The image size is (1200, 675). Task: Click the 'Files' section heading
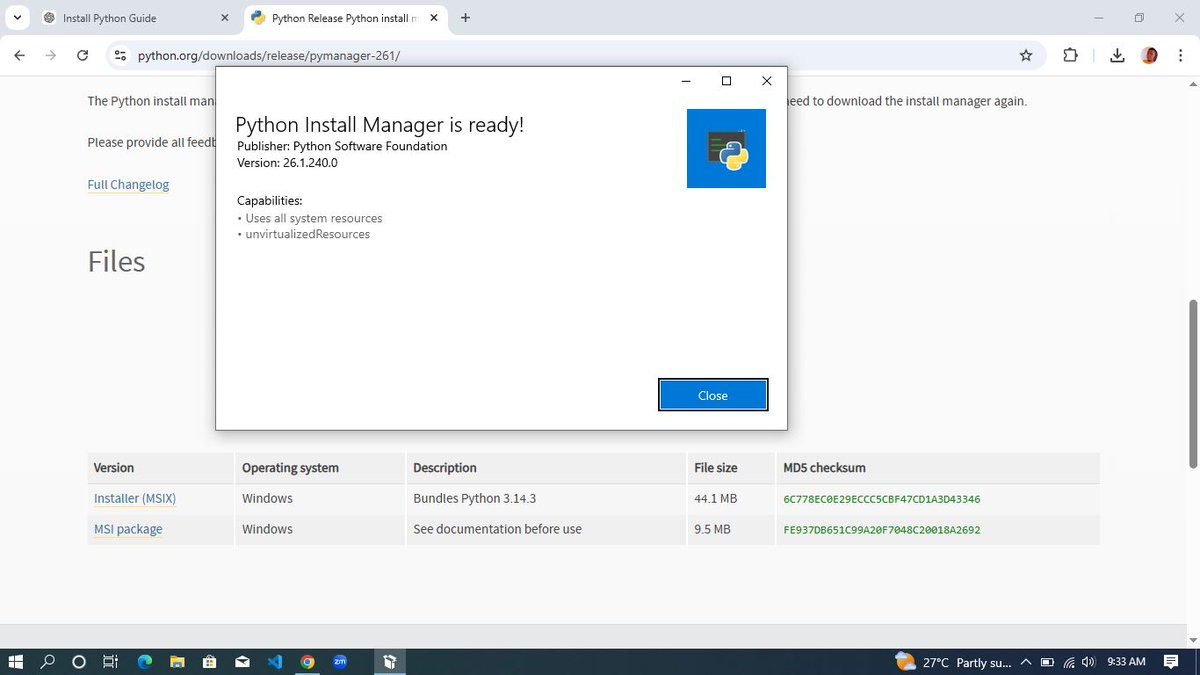116,262
